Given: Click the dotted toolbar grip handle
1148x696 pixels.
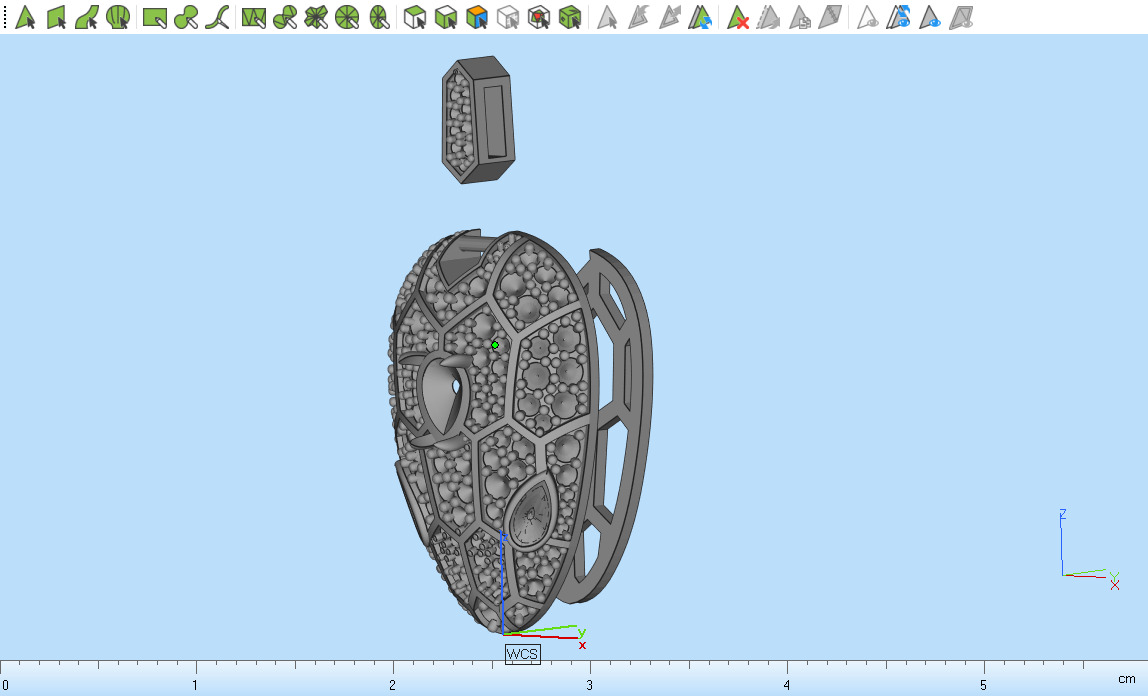Looking at the screenshot, I should pyautogui.click(x=4, y=16).
